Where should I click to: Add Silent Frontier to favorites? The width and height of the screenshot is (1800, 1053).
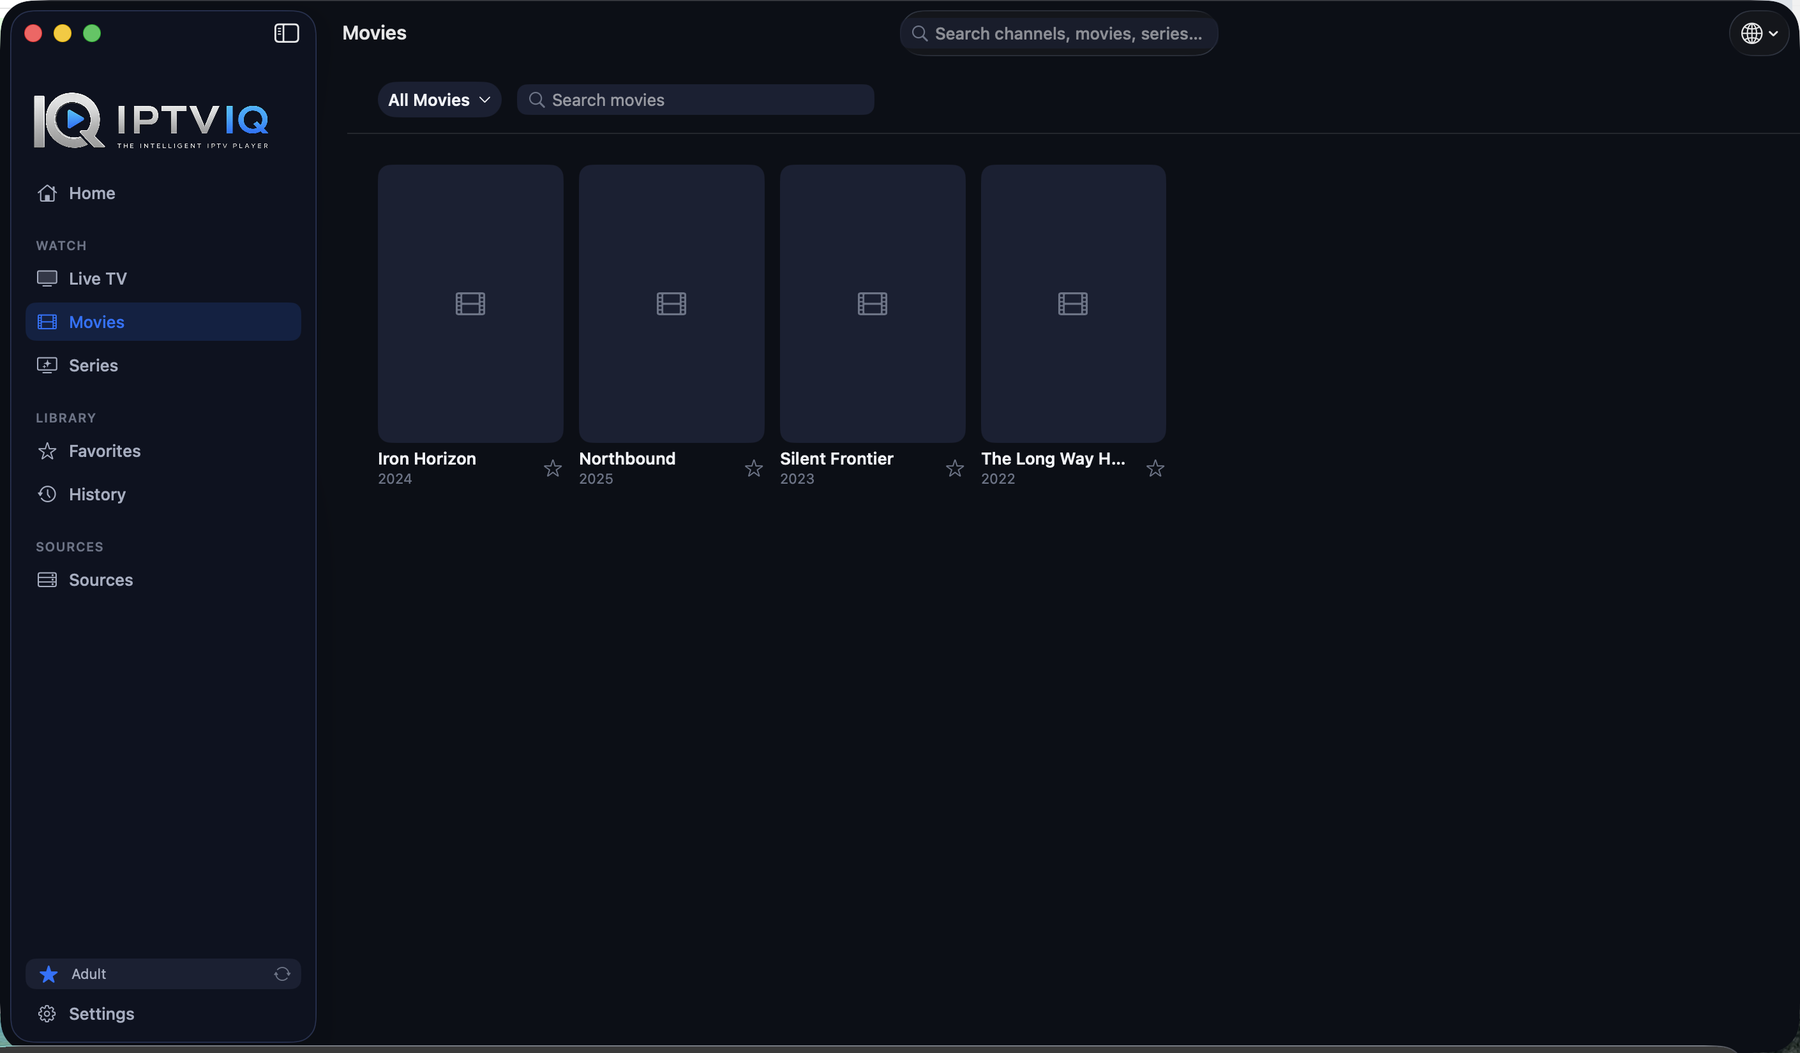coord(955,468)
